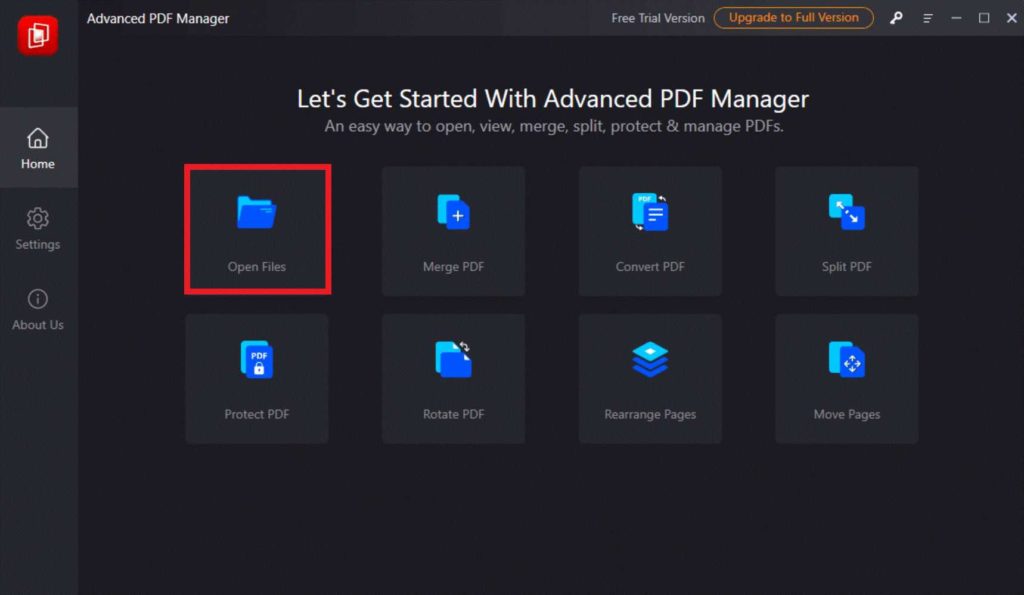The height and width of the screenshot is (595, 1024).
Task: Click the Advanced PDF Manager title text
Action: [x=158, y=18]
